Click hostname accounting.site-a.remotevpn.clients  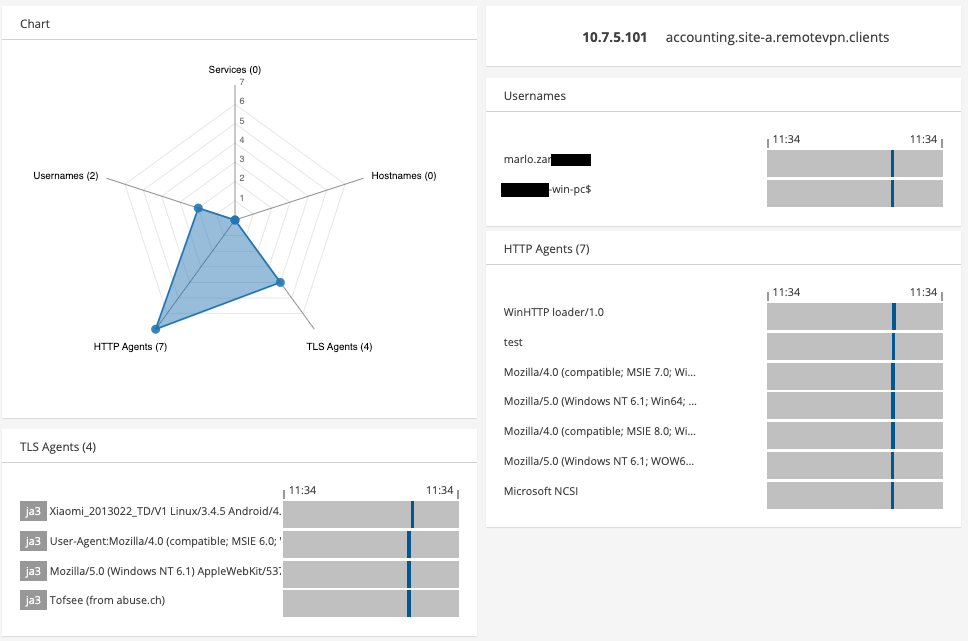tap(777, 37)
